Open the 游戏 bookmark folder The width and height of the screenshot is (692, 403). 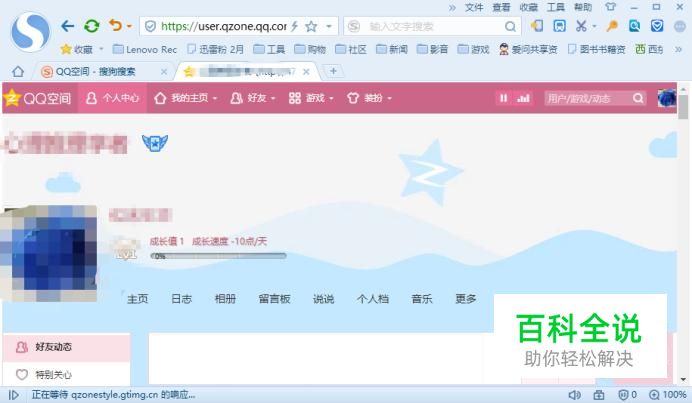pyautogui.click(x=474, y=49)
